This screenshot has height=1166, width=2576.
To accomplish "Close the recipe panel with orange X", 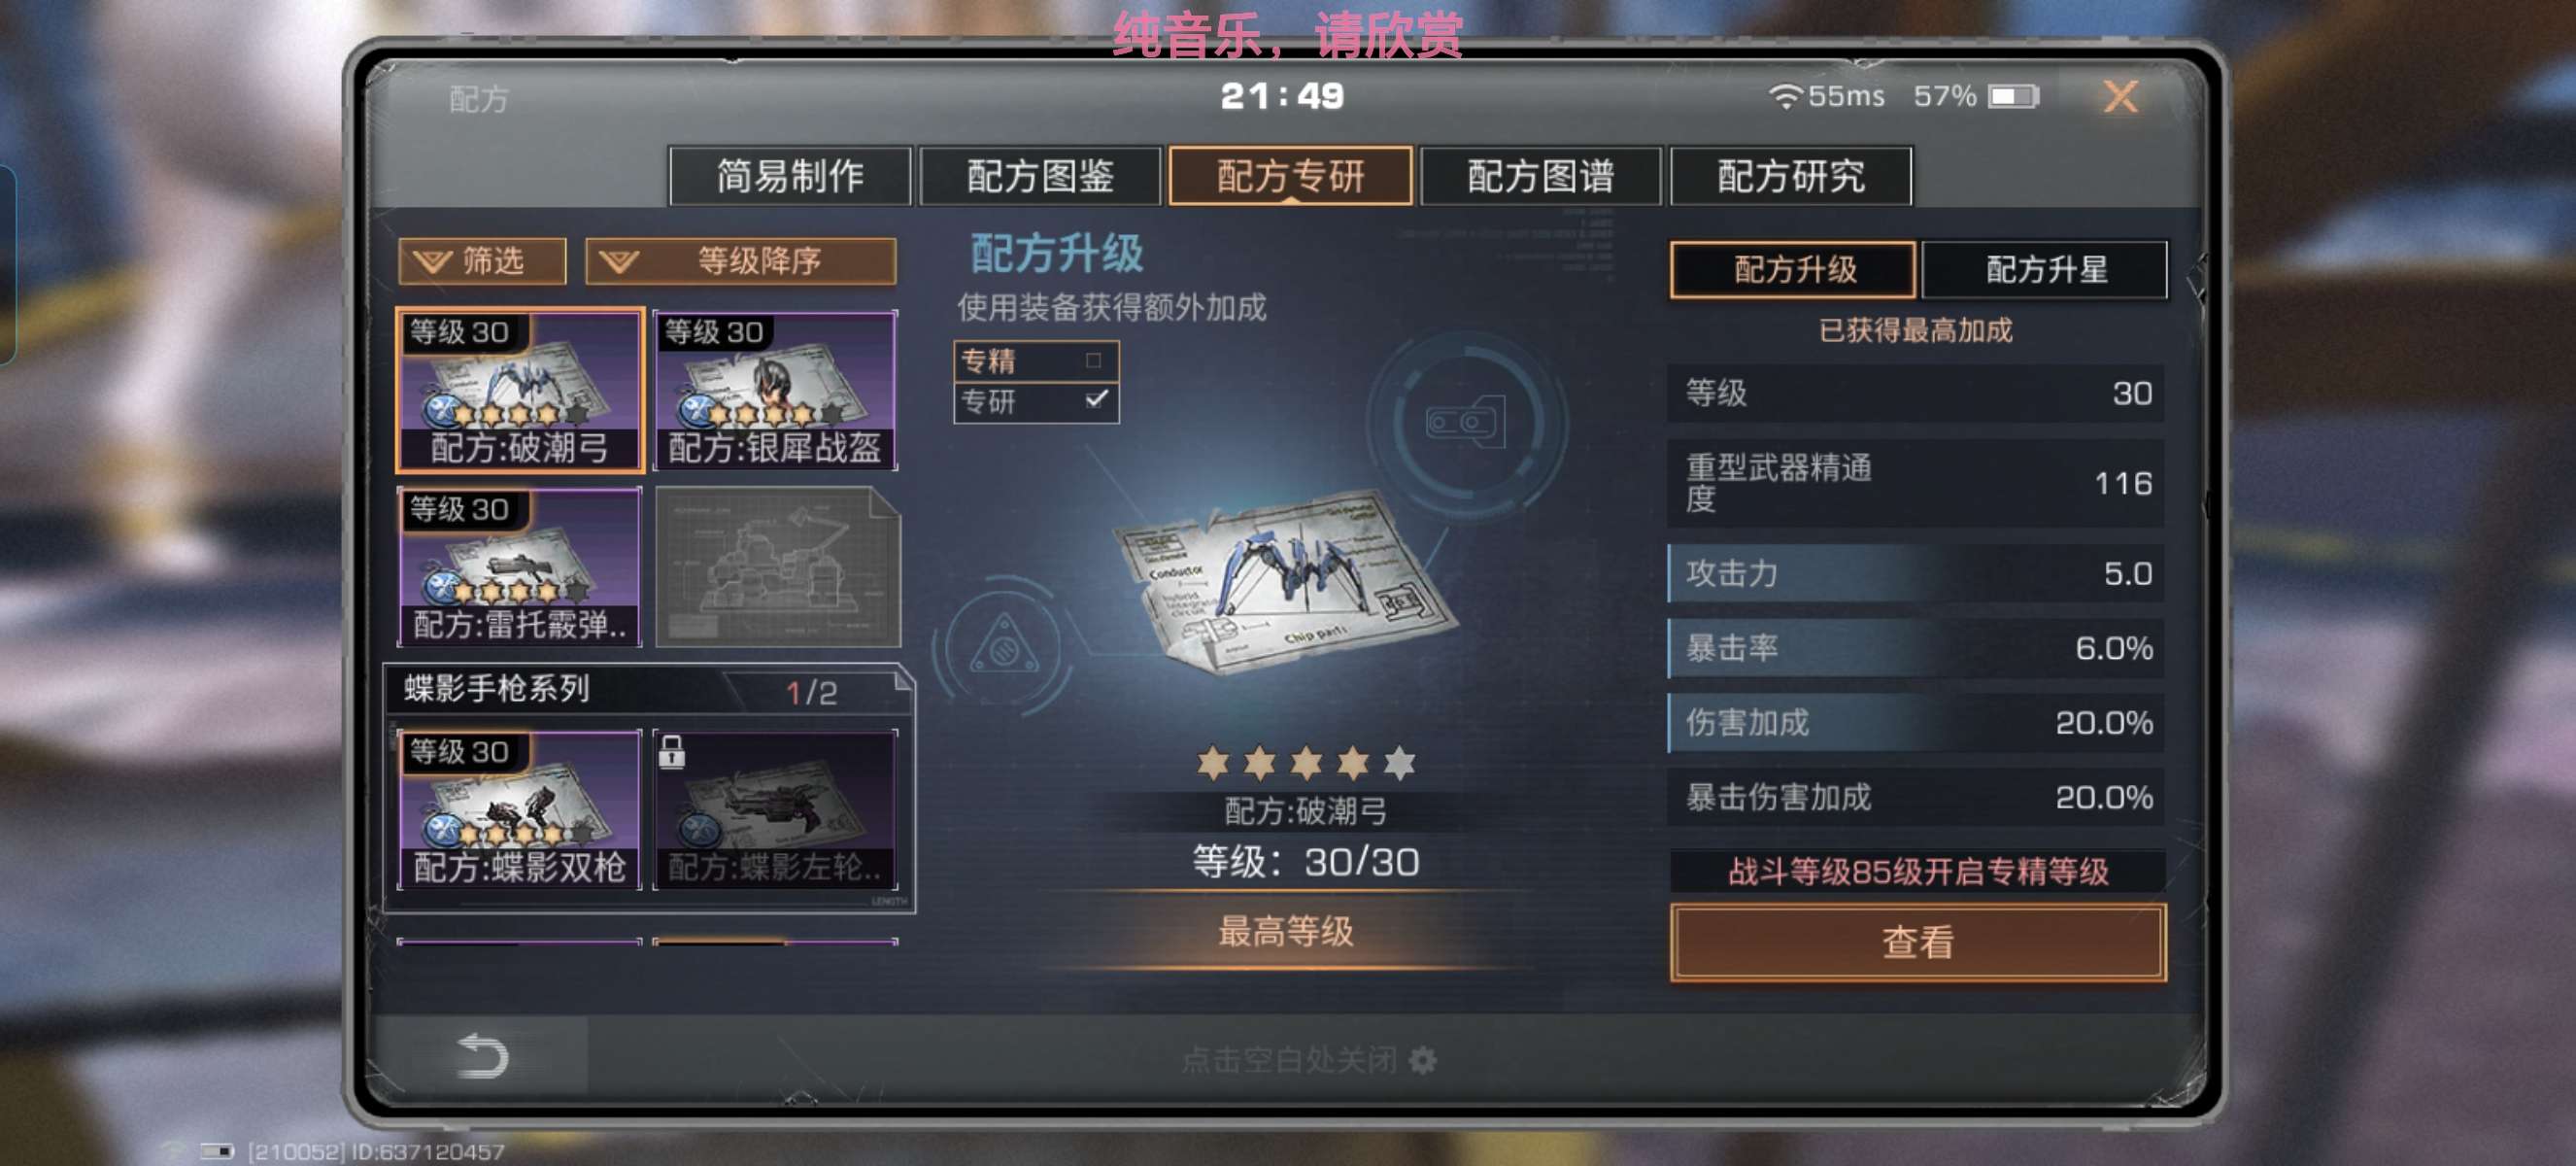I will [2119, 96].
